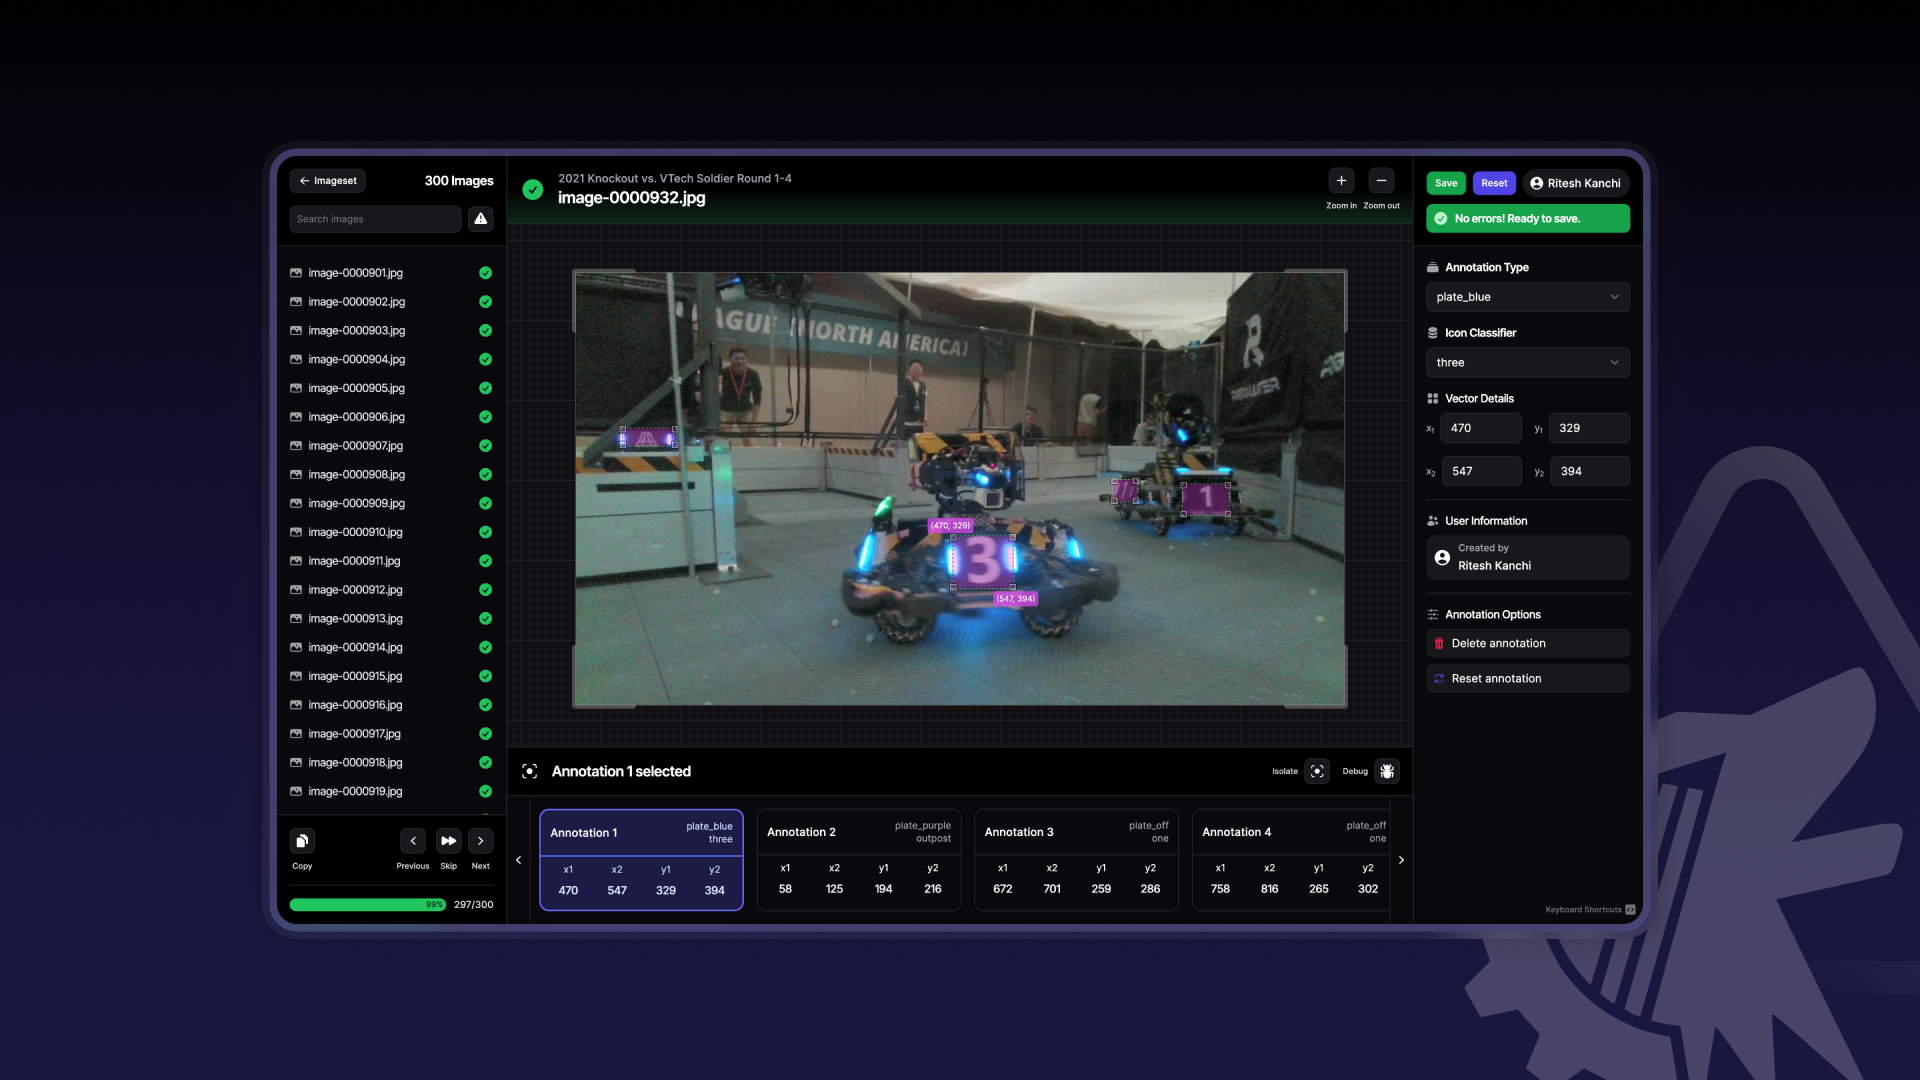
Task: Open the Icon Classifier three dropdown
Action: click(x=1527, y=363)
